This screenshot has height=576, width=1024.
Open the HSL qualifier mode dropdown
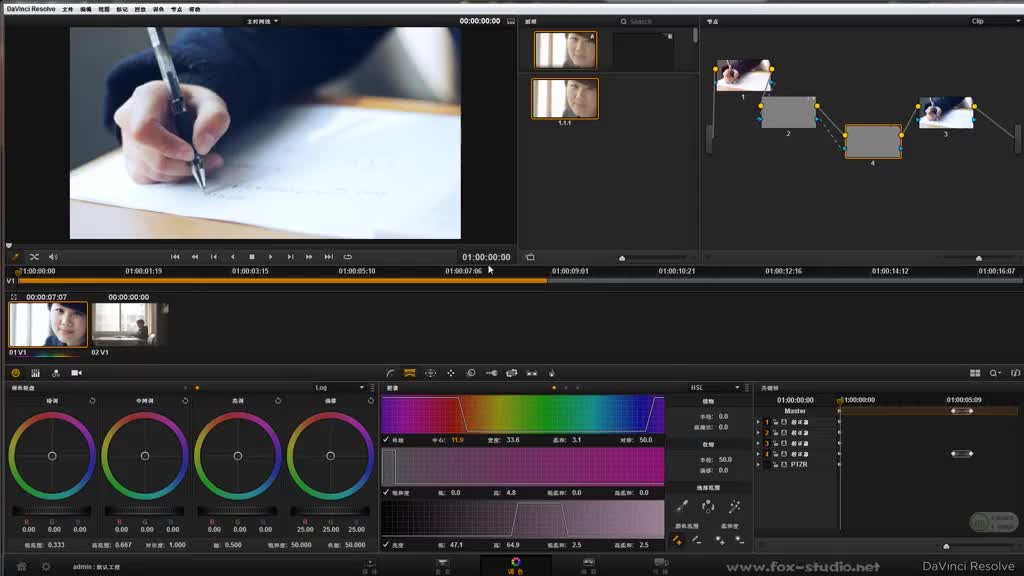[714, 387]
